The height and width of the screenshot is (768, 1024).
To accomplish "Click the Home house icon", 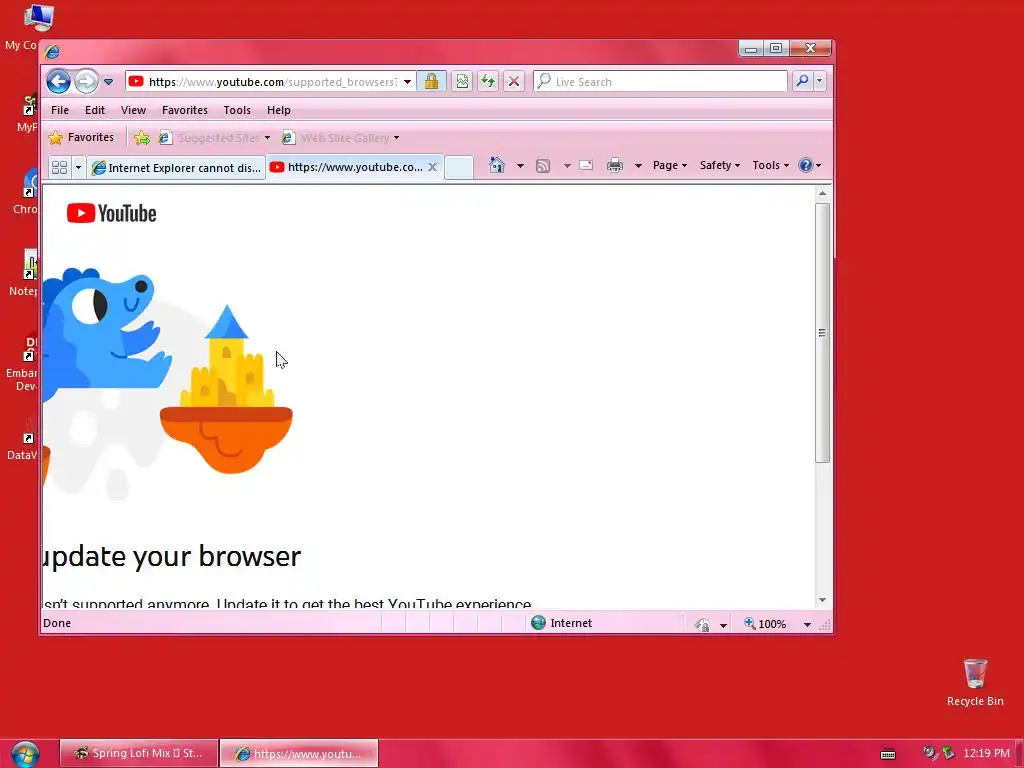I will pyautogui.click(x=497, y=165).
